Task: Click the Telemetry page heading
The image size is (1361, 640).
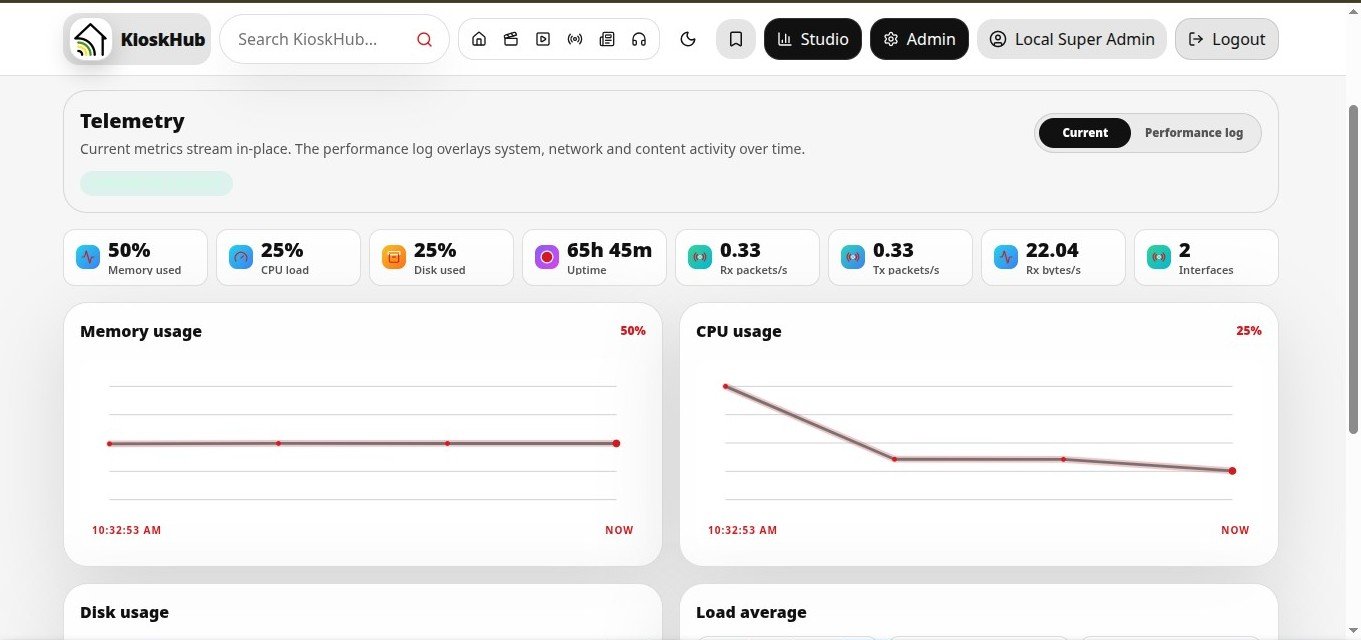Action: point(132,121)
